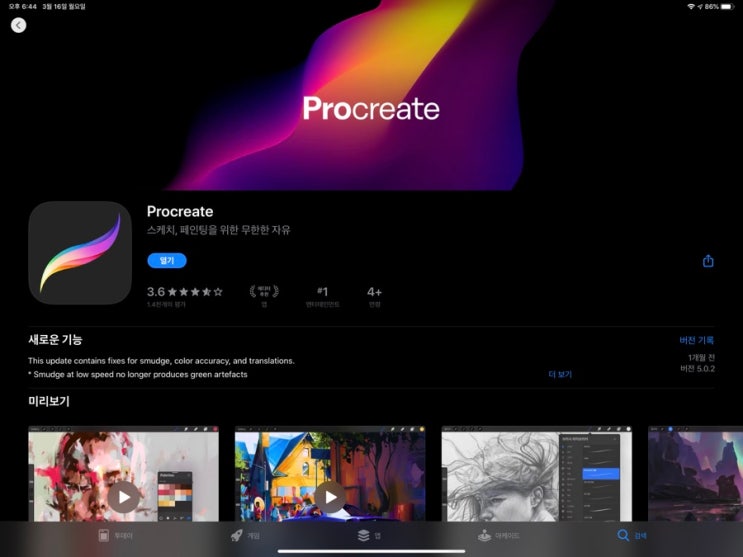Open the 버전 기록 version history link
The width and height of the screenshot is (743, 557).
point(696,340)
